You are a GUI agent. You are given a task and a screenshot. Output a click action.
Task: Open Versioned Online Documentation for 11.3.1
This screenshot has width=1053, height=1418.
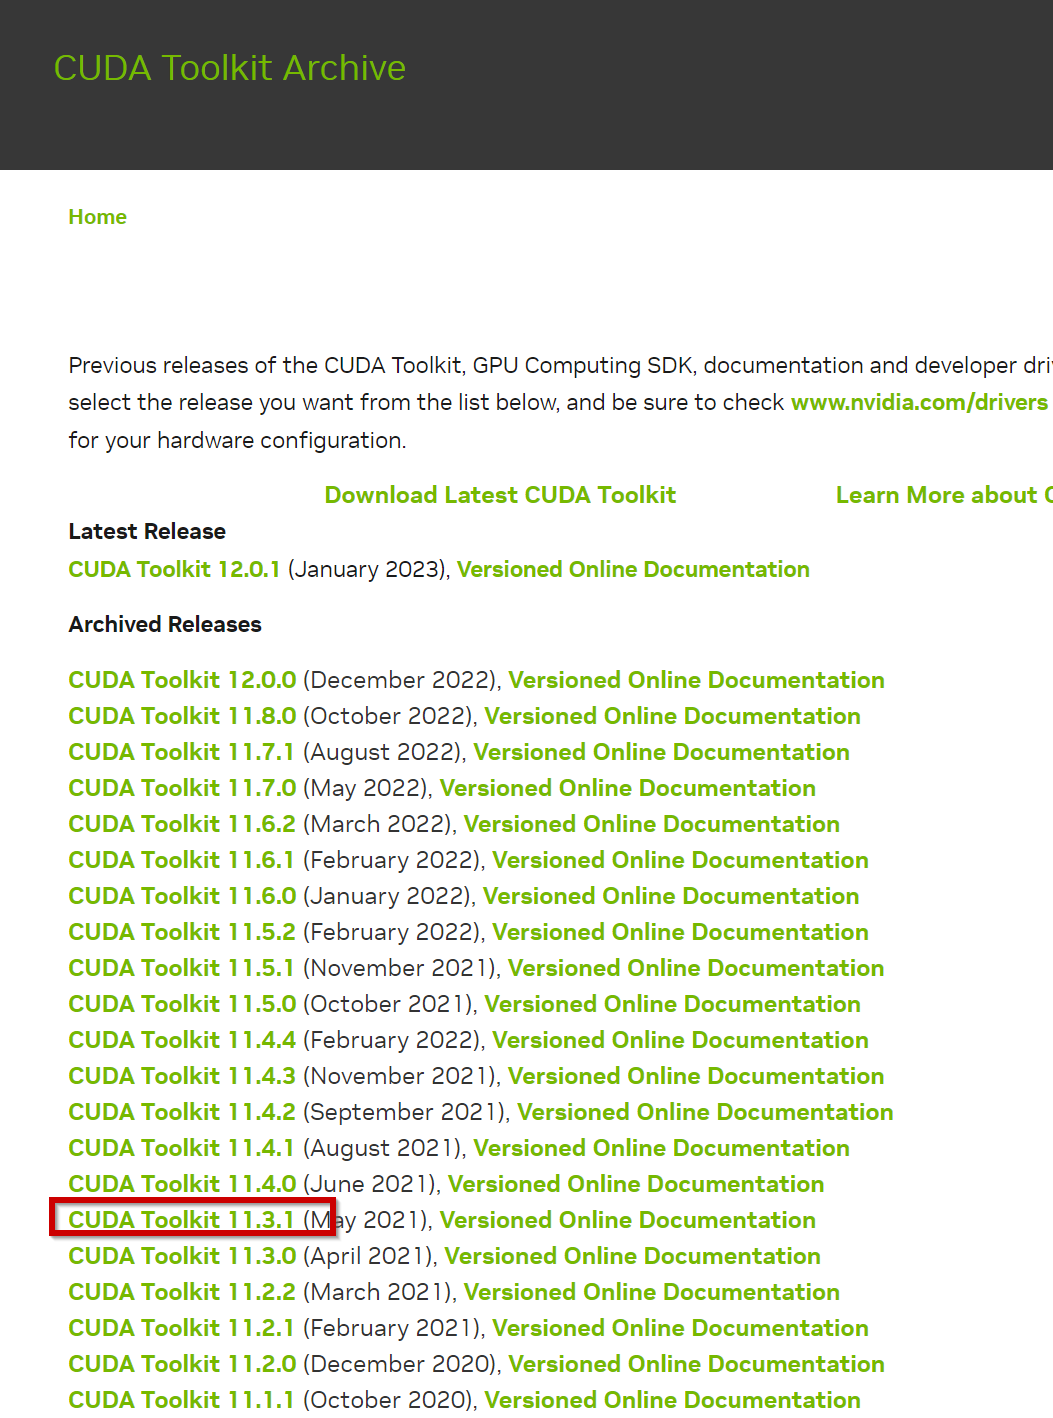(628, 1220)
